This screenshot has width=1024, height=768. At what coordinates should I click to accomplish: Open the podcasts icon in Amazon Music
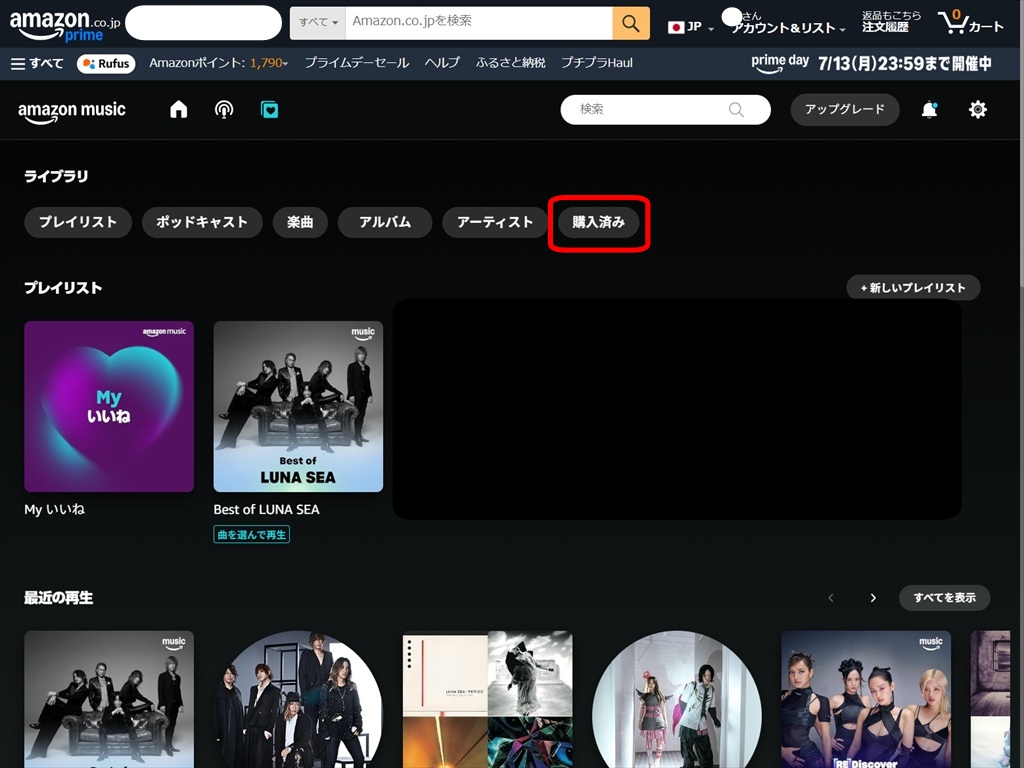coord(224,109)
